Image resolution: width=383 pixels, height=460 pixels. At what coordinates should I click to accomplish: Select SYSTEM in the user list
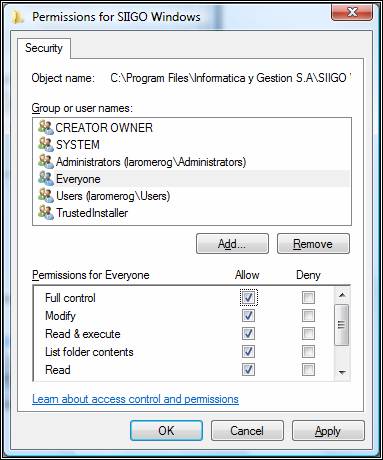point(192,145)
